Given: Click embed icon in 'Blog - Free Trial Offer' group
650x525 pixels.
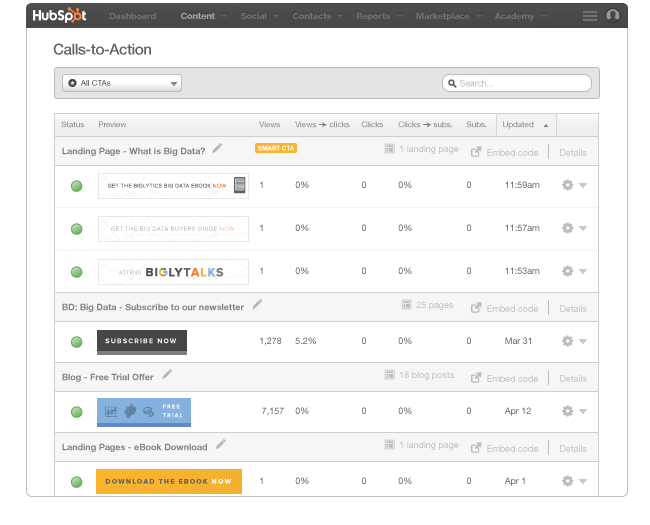Looking at the screenshot, I should pos(476,378).
